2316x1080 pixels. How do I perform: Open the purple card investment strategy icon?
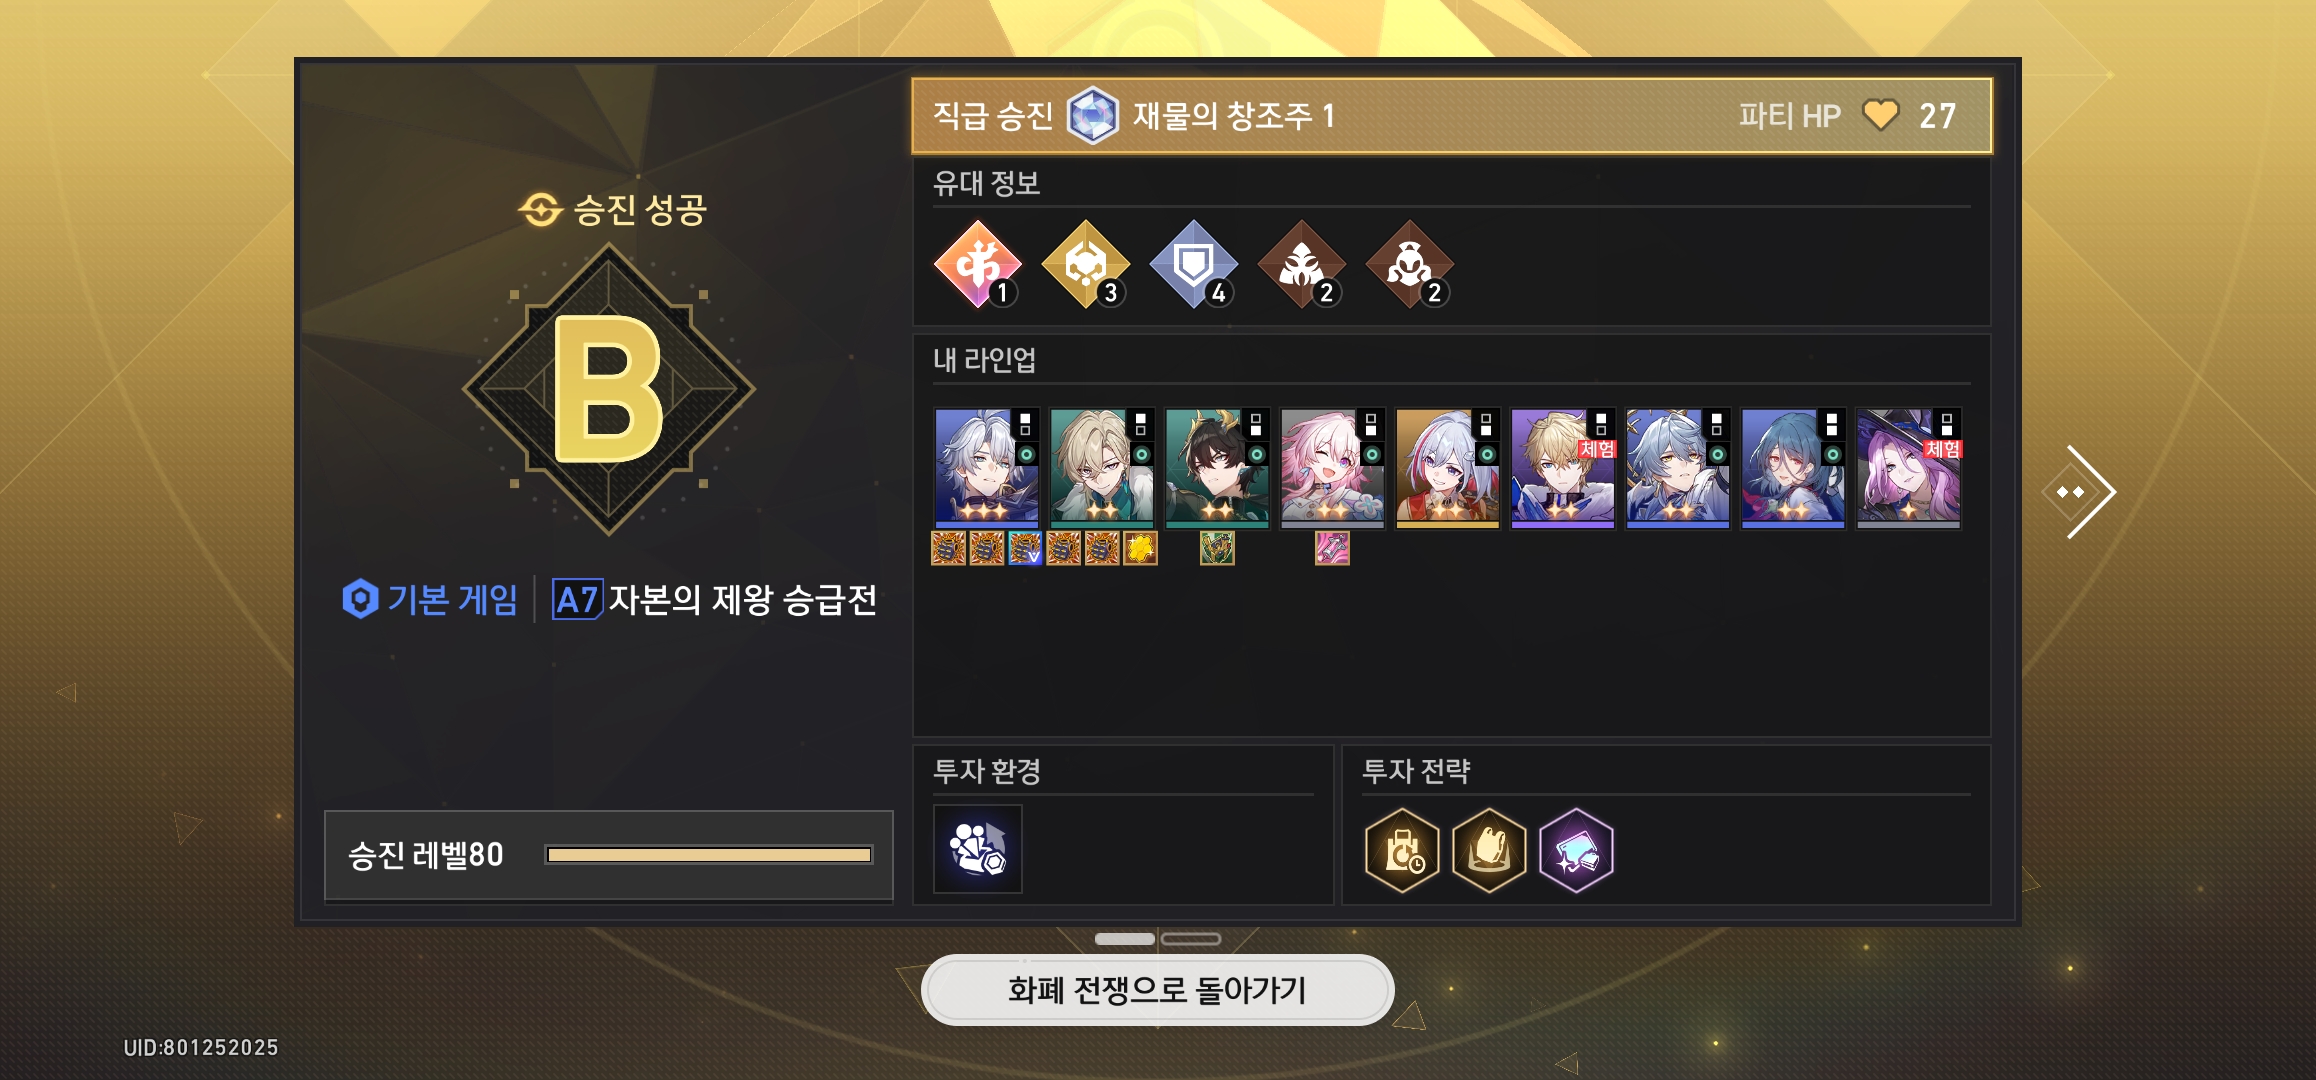1577,851
